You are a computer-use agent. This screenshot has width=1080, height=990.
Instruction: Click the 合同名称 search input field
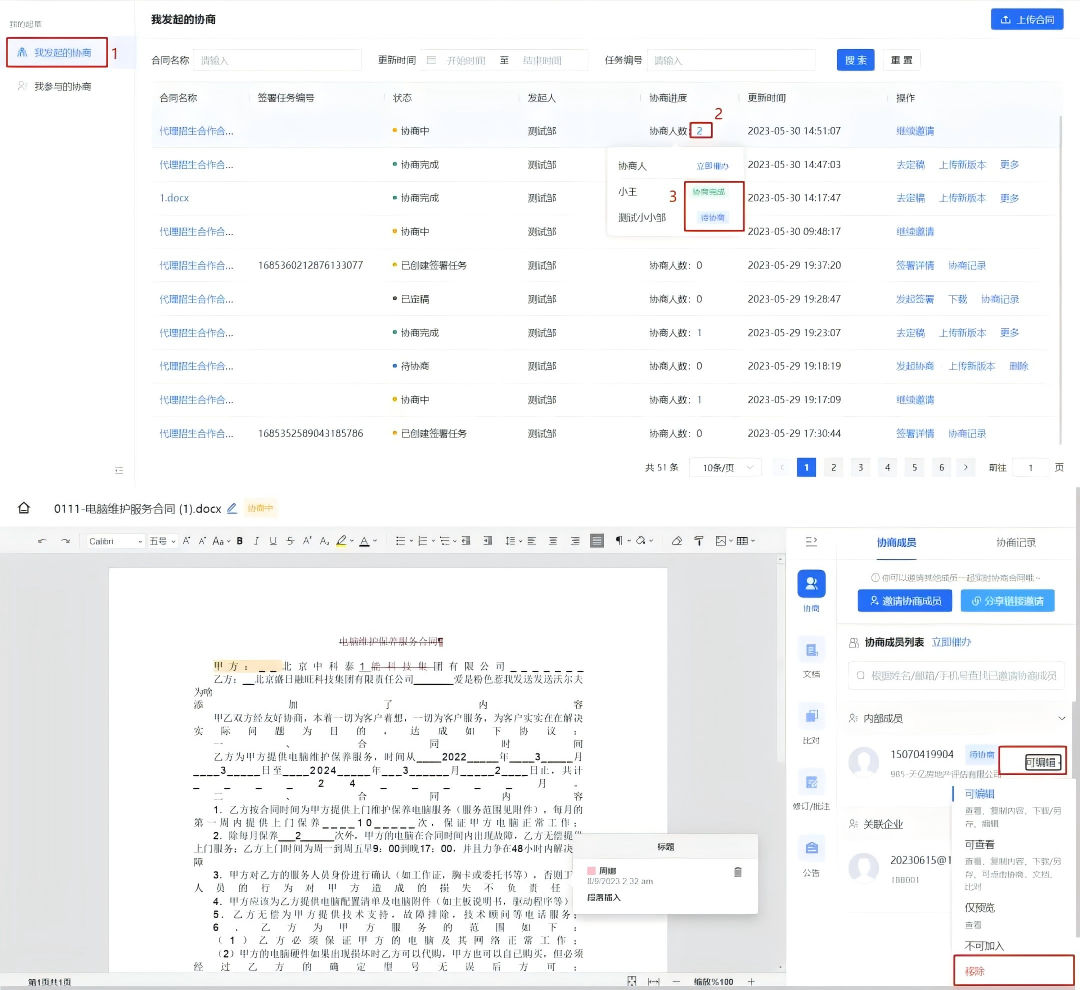pyautogui.click(x=277, y=60)
